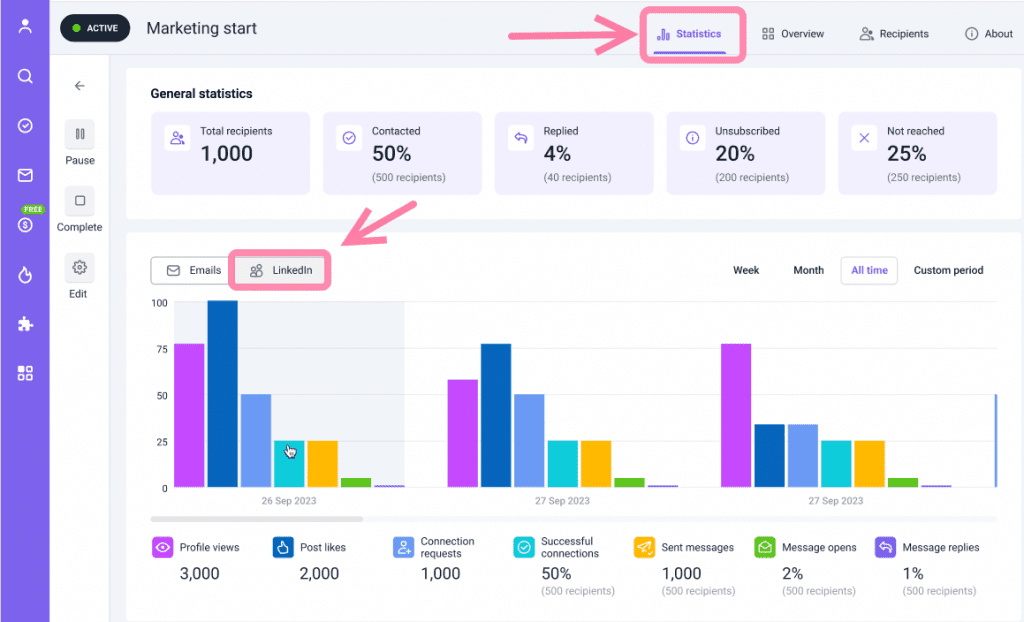The height and width of the screenshot is (622, 1024).
Task: Select the mail campaigns icon in the sidebar
Action: tap(24, 175)
